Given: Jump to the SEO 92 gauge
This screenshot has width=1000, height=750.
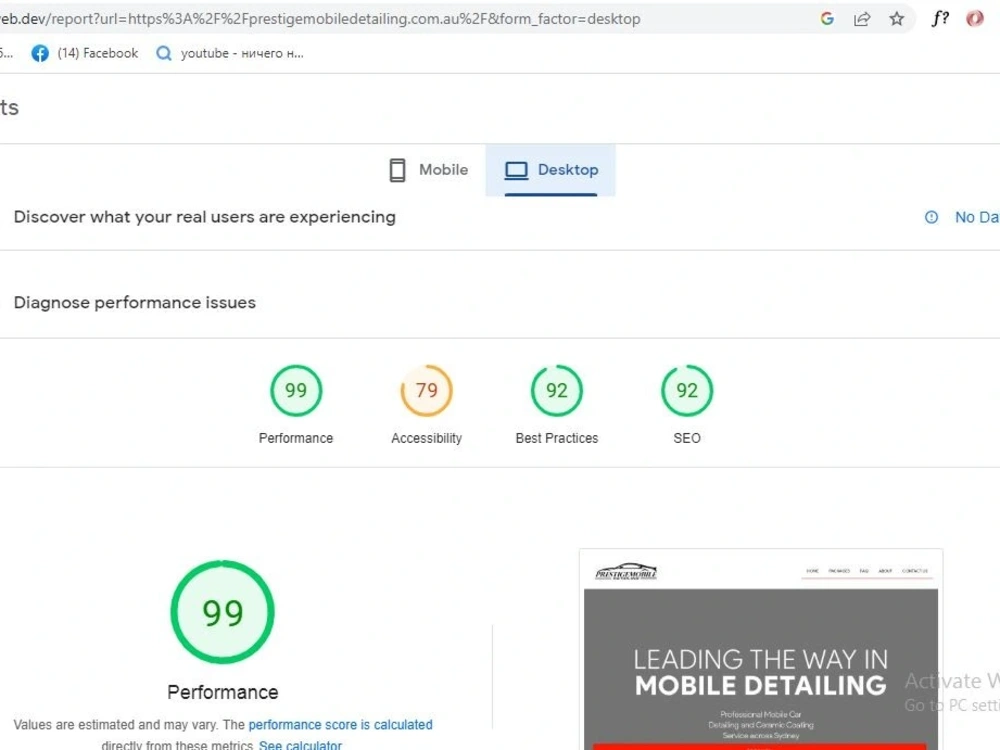Looking at the screenshot, I should coord(687,390).
